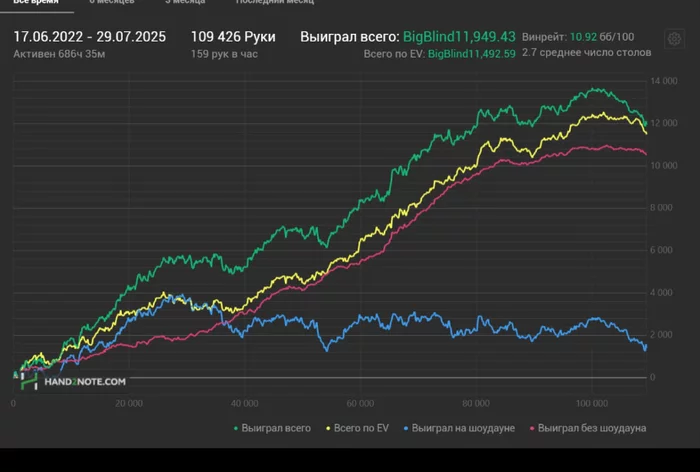700x472 pixels.
Task: Switch to the "Все время" period tab
Action: coord(36,2)
